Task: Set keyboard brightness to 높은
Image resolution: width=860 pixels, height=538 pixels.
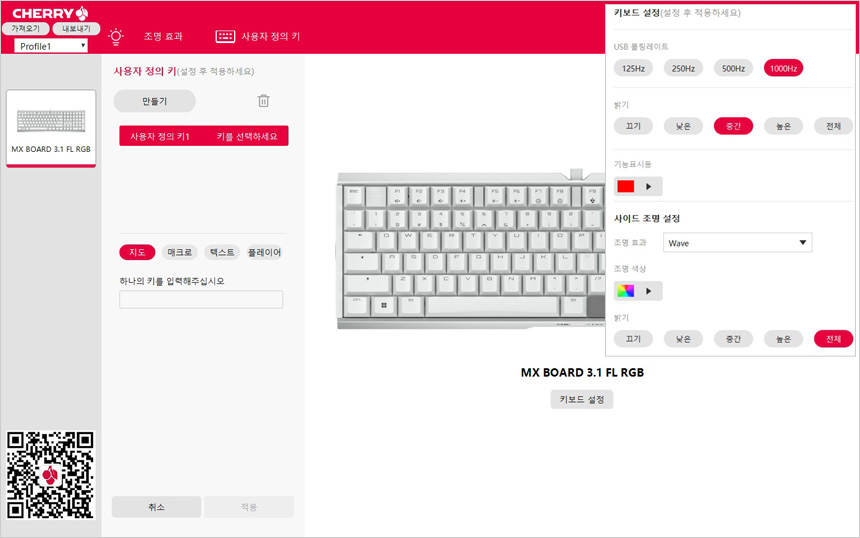Action: [x=783, y=126]
